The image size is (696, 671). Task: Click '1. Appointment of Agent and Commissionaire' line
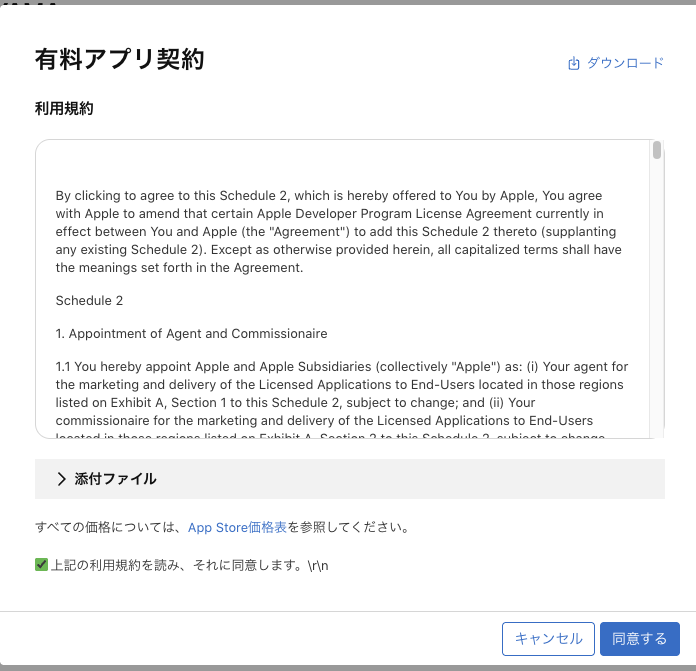coord(191,333)
